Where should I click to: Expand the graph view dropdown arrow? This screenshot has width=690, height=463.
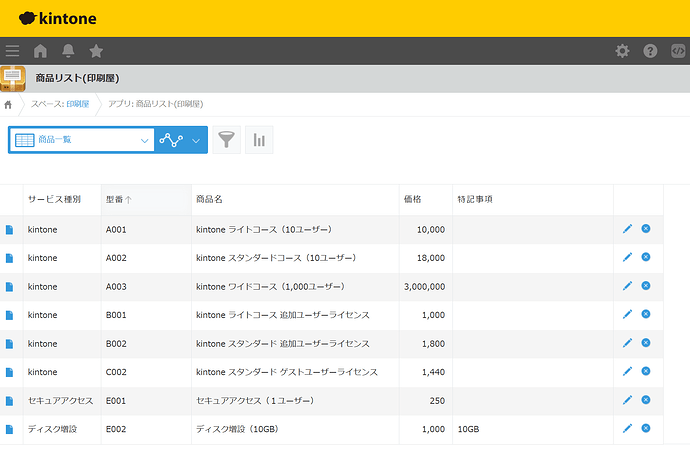pyautogui.click(x=196, y=140)
